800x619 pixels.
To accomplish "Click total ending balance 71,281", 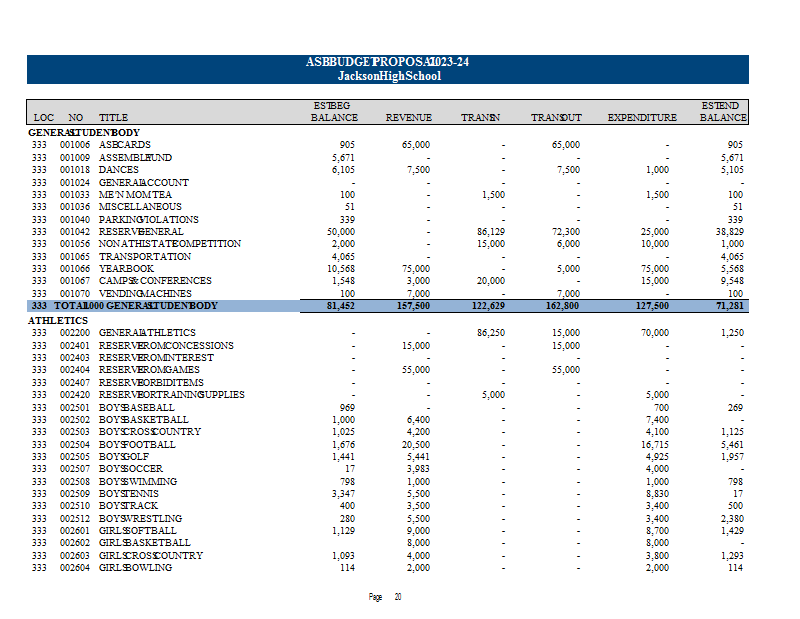I will (x=730, y=306).
